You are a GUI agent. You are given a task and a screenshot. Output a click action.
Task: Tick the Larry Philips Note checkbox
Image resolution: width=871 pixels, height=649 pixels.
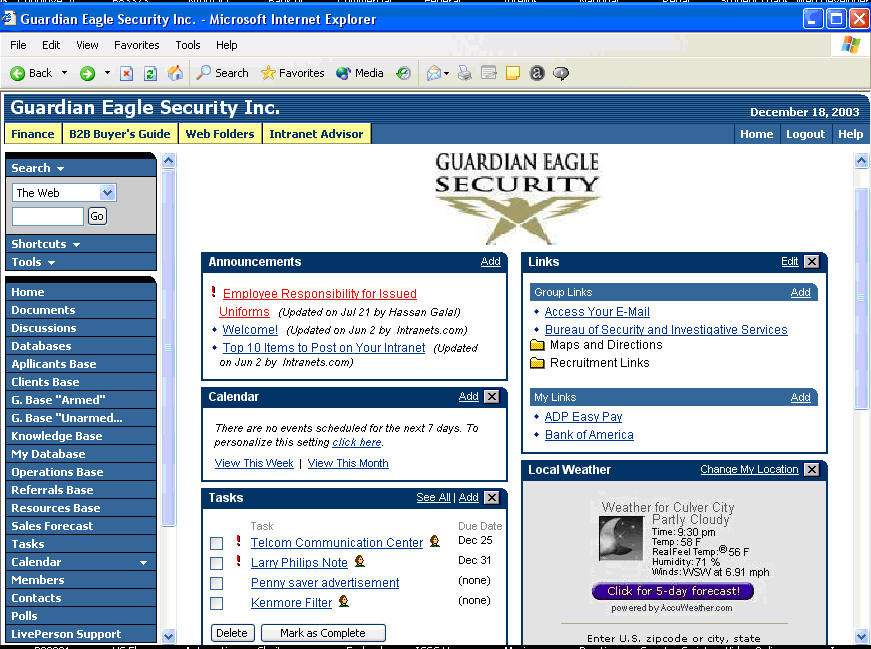pos(216,563)
